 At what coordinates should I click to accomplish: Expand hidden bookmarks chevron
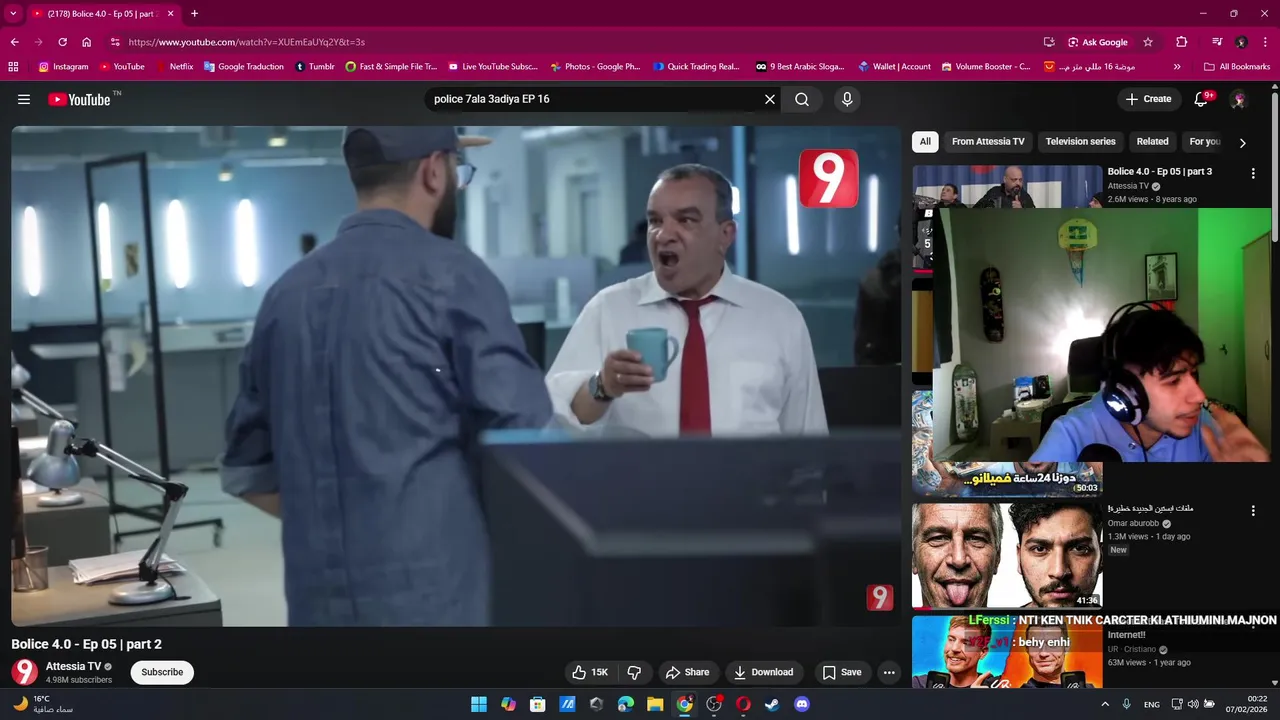(1177, 67)
